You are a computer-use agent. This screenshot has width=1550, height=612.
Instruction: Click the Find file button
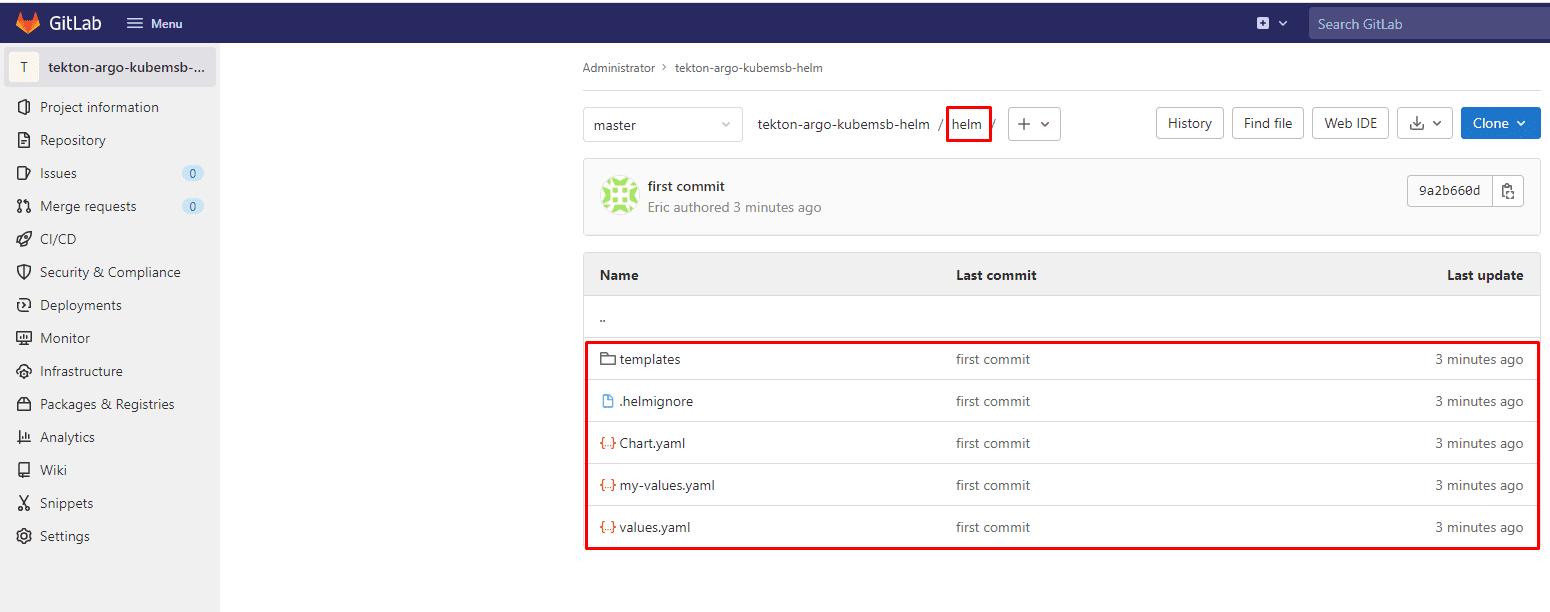1268,123
